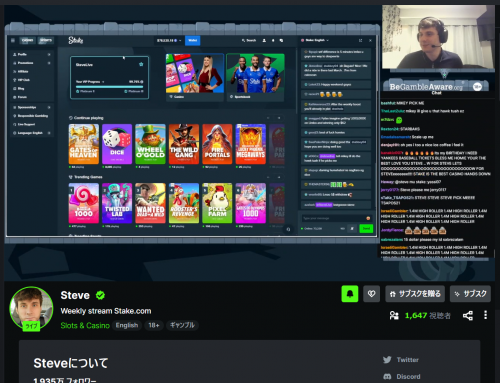Open the Lucky Phoenix Megaways game

tap(251, 144)
